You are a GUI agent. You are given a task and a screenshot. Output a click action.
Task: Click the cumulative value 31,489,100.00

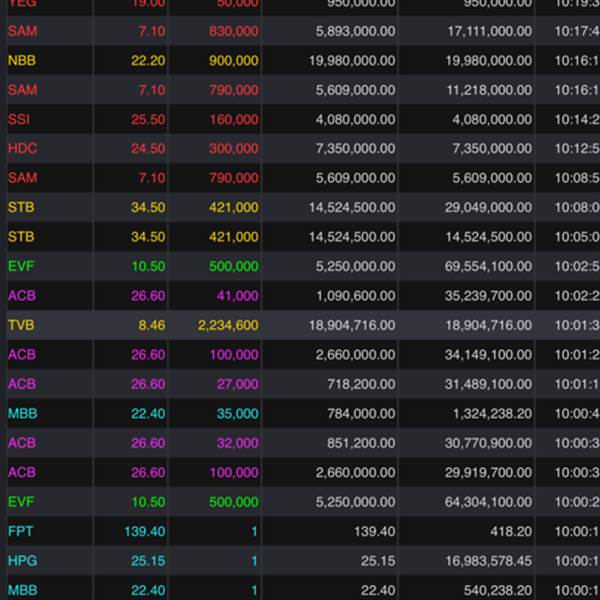[488, 384]
